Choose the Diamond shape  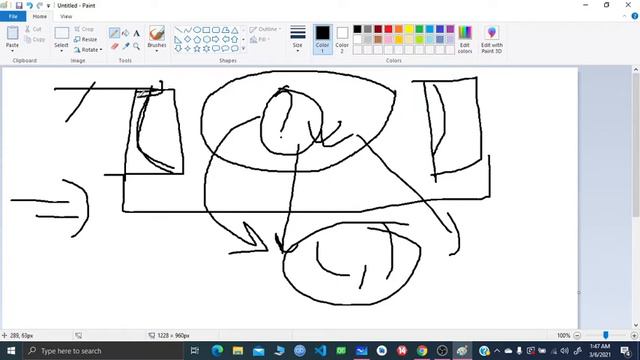(x=188, y=40)
